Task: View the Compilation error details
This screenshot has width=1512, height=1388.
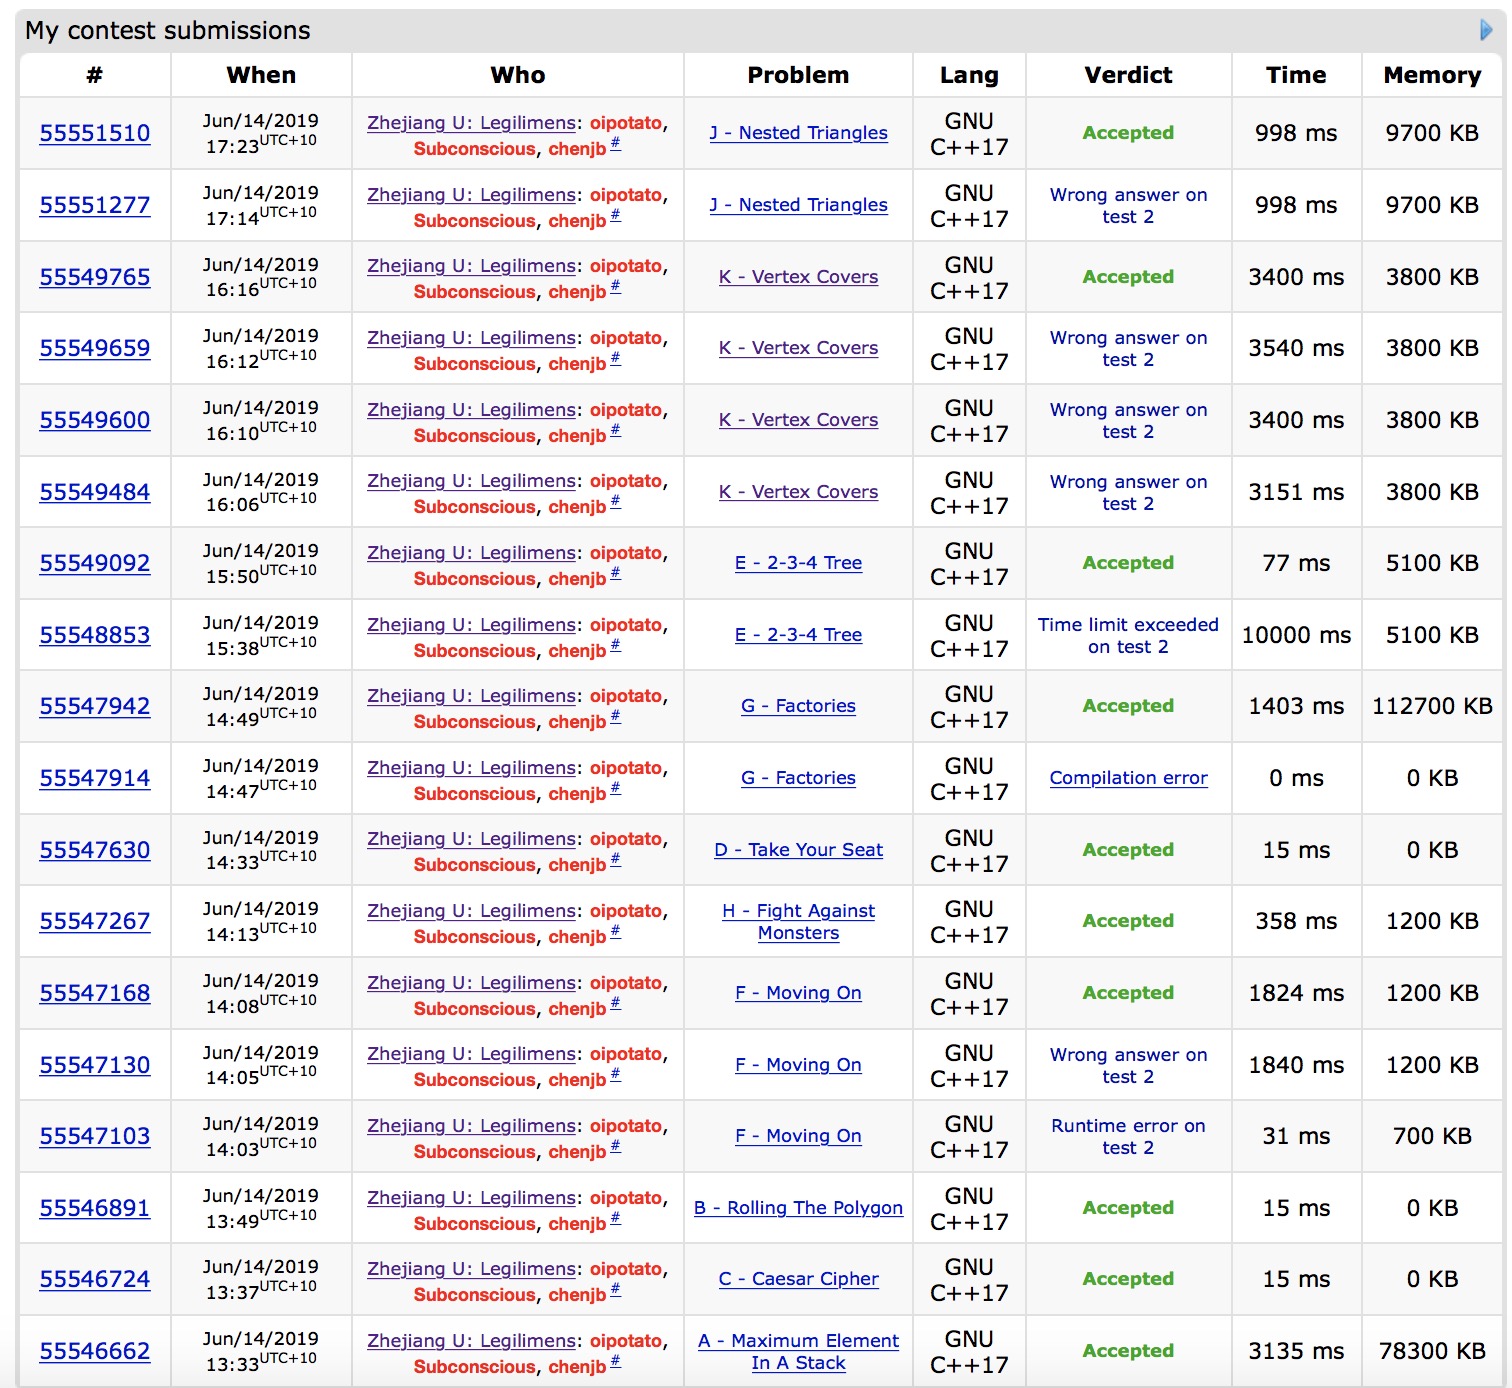Action: click(1128, 778)
